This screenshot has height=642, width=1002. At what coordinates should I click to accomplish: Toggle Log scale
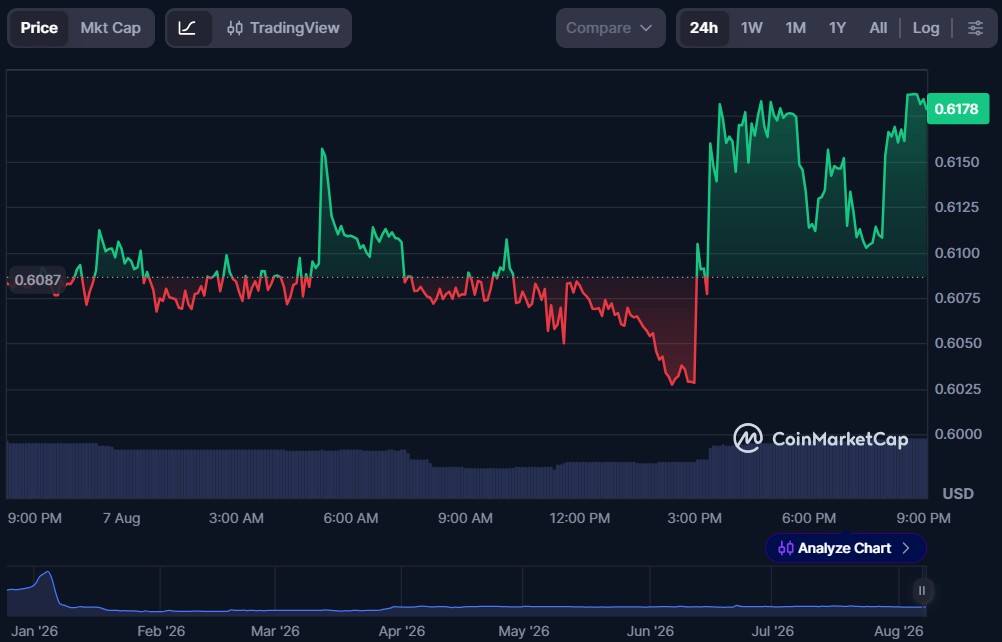click(x=926, y=28)
